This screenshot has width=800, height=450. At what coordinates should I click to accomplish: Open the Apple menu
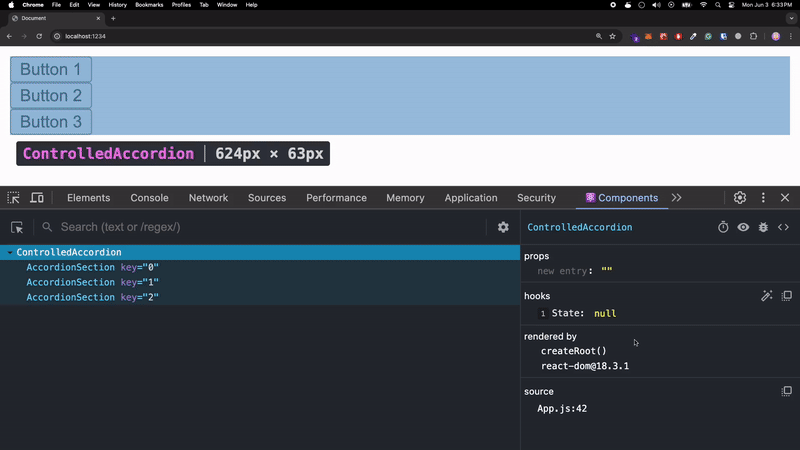[11, 5]
